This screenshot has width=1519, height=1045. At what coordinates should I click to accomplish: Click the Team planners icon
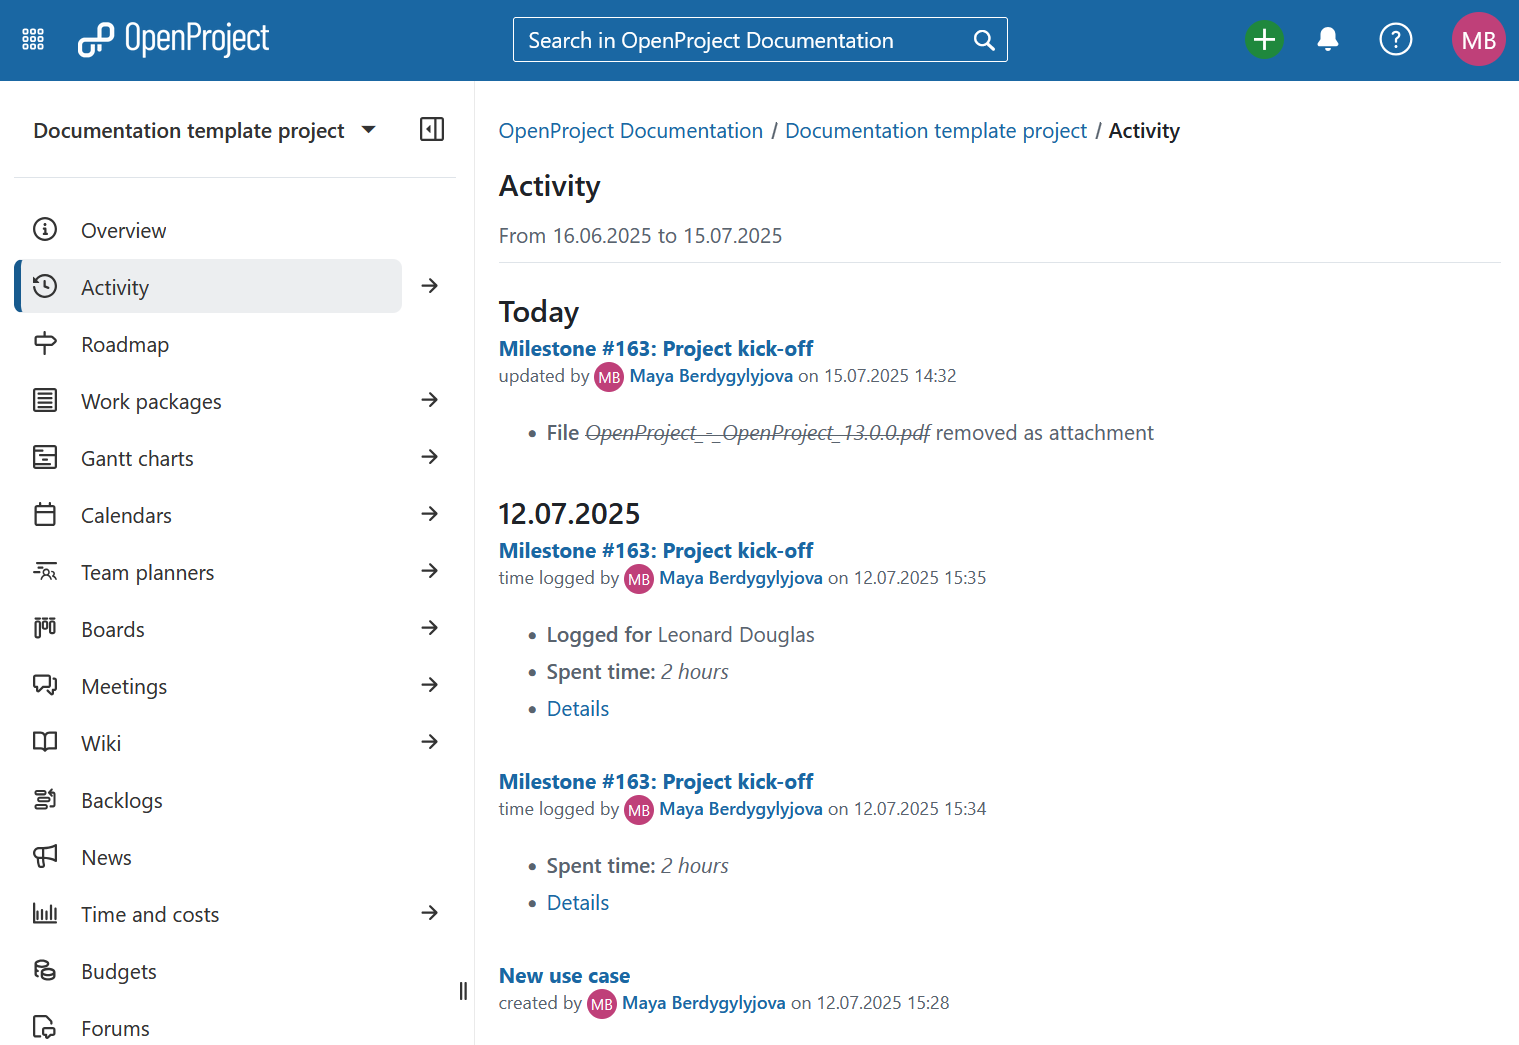45,572
